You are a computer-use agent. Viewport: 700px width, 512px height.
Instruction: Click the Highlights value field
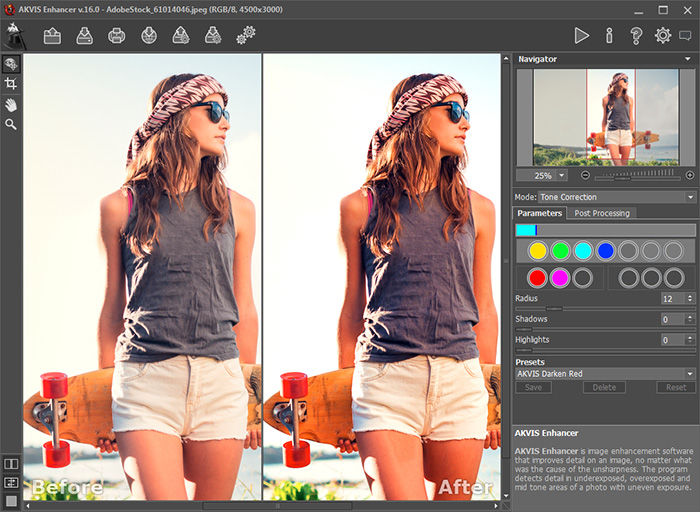tap(673, 340)
